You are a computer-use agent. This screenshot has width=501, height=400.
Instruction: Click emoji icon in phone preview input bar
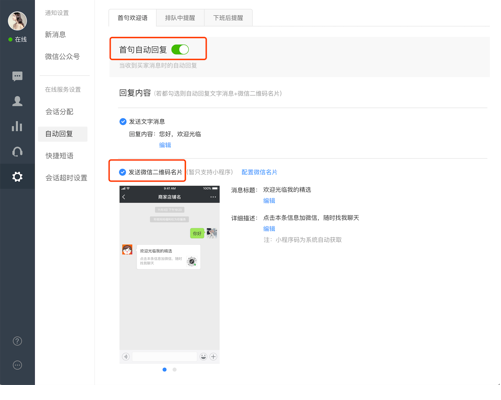tap(203, 357)
